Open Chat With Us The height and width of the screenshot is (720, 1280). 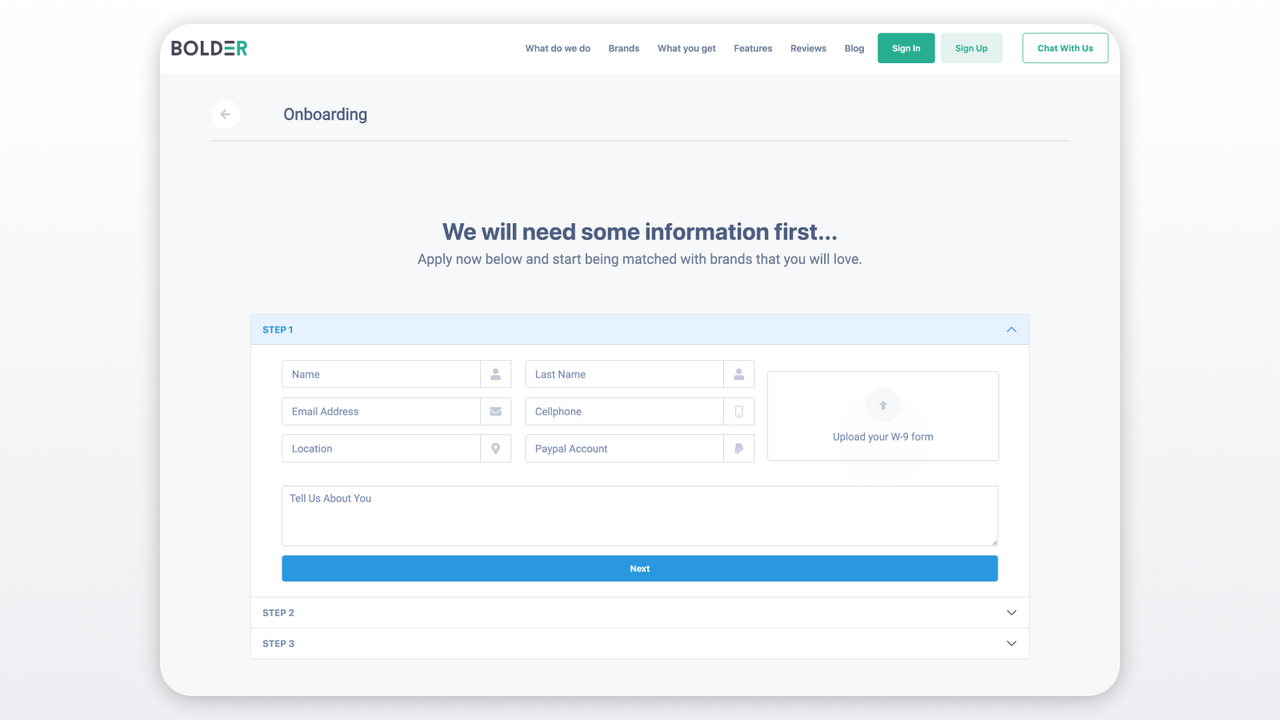(1064, 47)
